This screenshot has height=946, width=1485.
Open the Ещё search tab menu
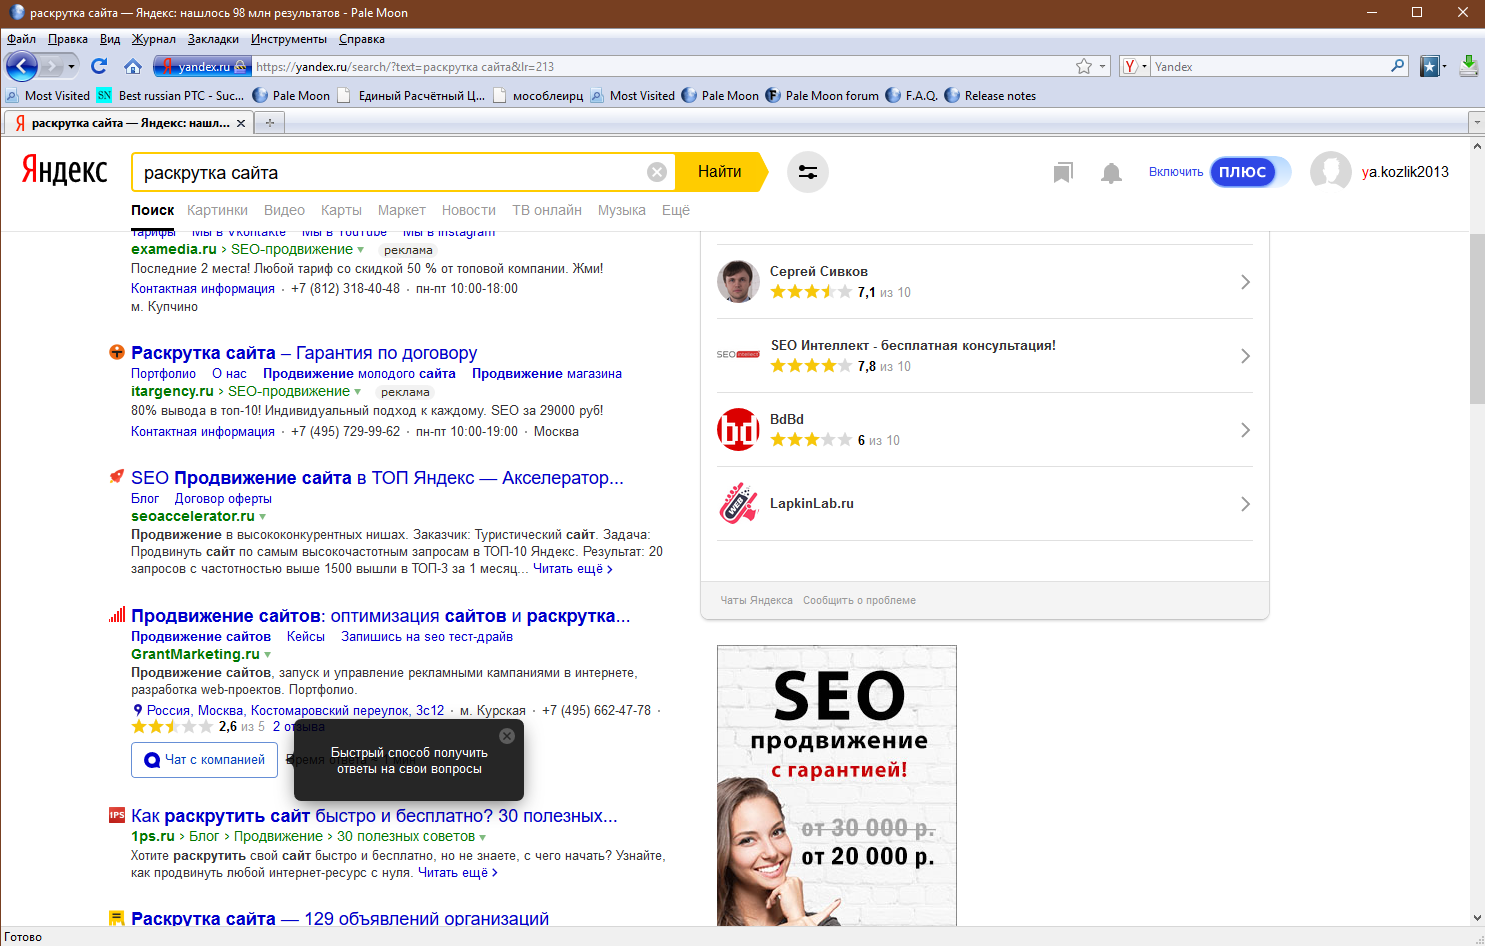pyautogui.click(x=676, y=210)
